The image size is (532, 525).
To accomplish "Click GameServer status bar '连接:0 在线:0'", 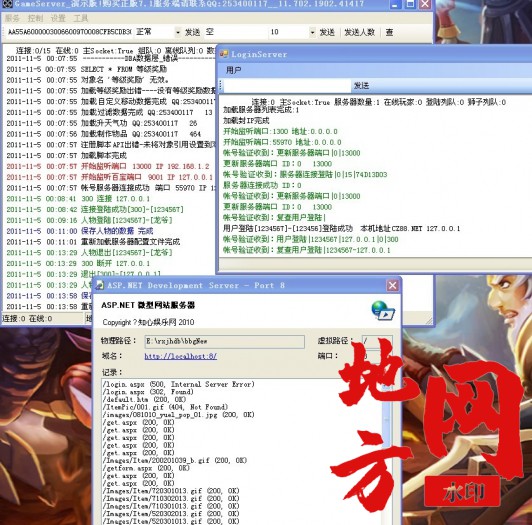I will tap(27, 318).
